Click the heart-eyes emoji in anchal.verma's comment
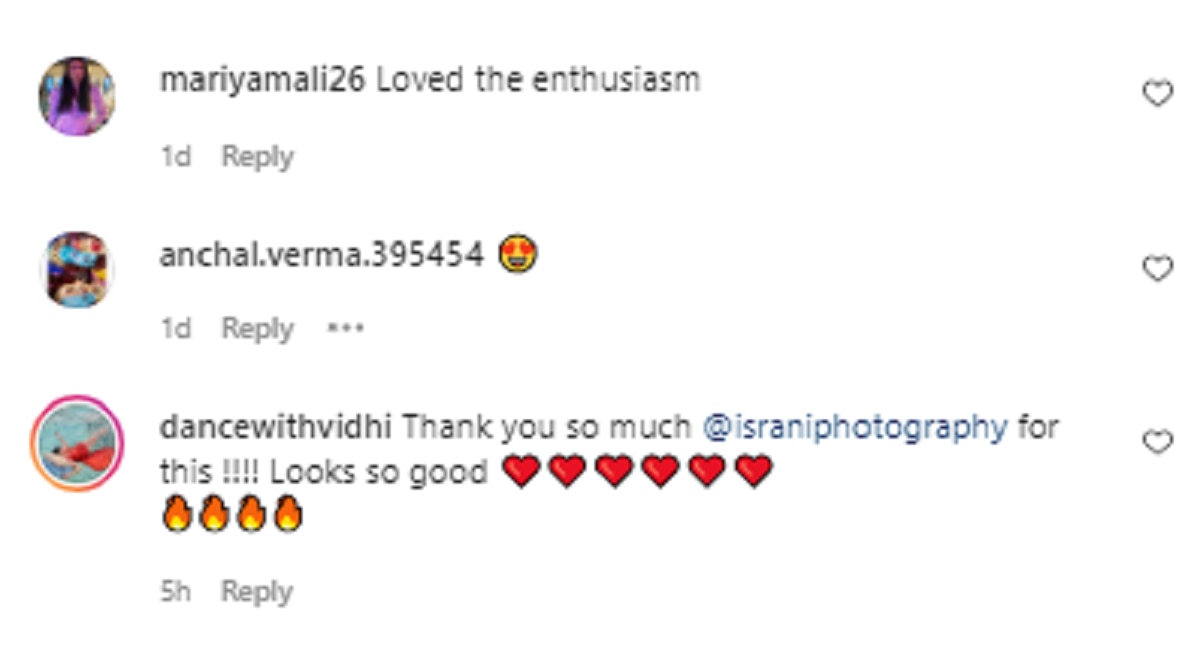 [518, 256]
